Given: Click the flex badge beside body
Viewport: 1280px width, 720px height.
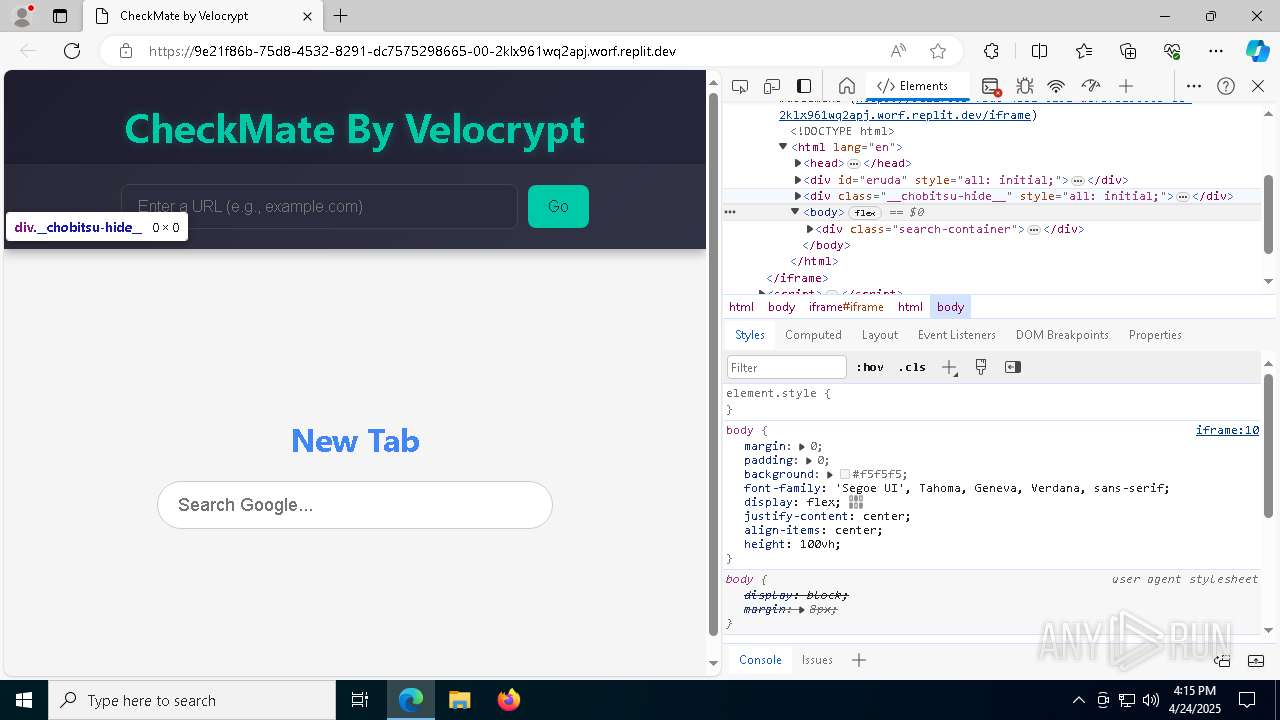Looking at the screenshot, I should click(x=864, y=212).
